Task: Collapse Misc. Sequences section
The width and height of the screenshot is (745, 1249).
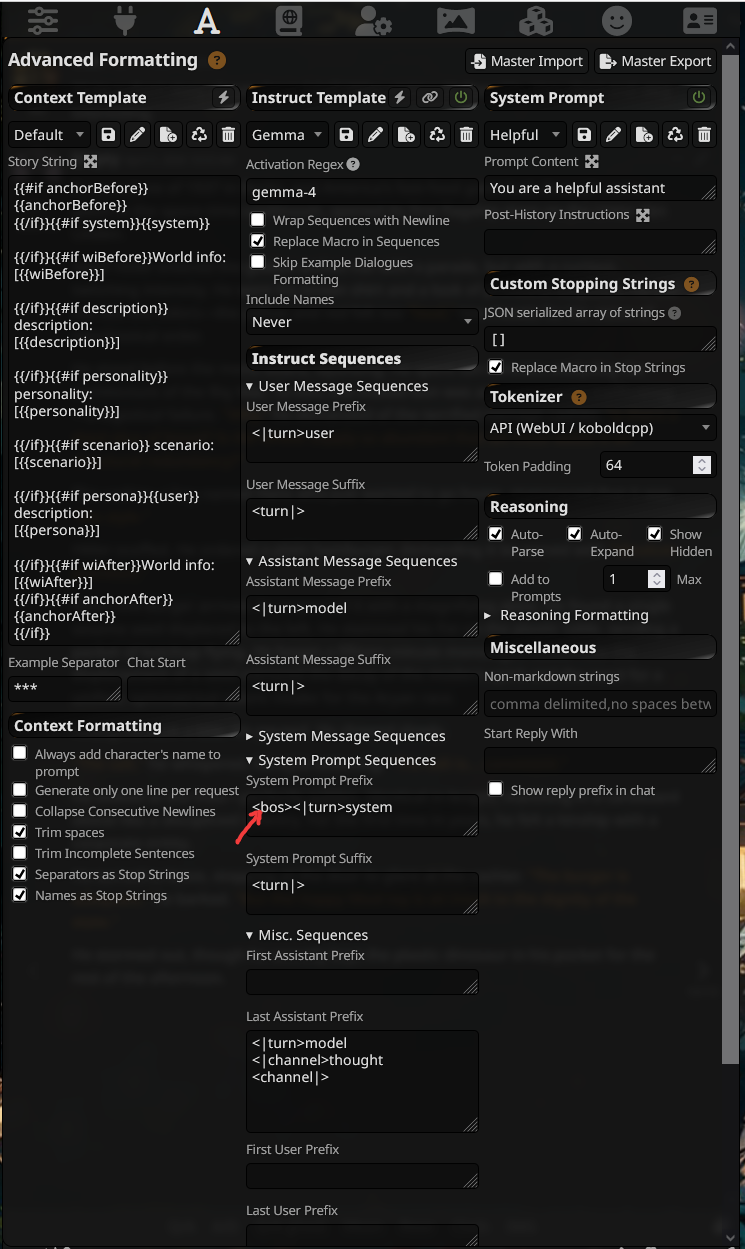Action: coord(307,935)
